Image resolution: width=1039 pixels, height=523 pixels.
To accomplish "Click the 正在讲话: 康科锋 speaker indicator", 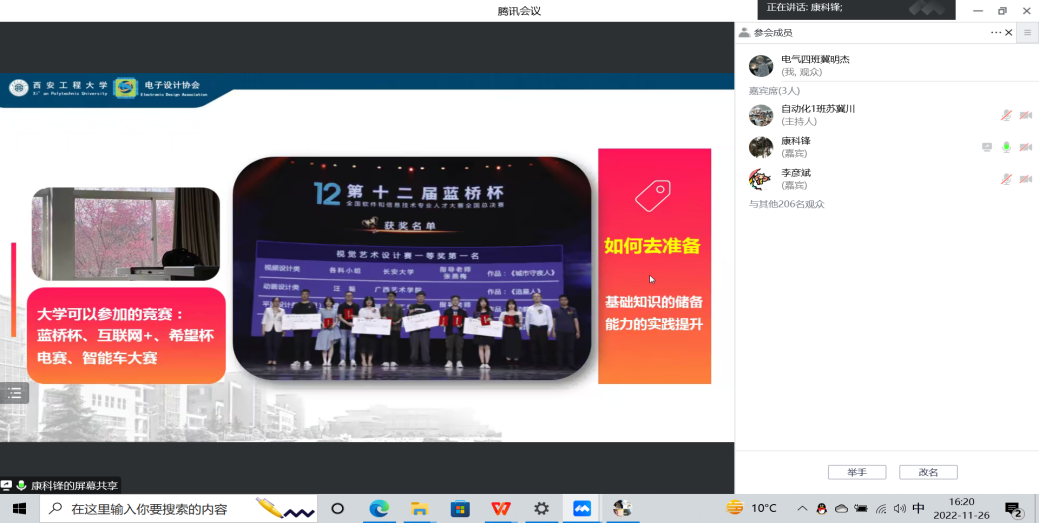I will [x=804, y=8].
